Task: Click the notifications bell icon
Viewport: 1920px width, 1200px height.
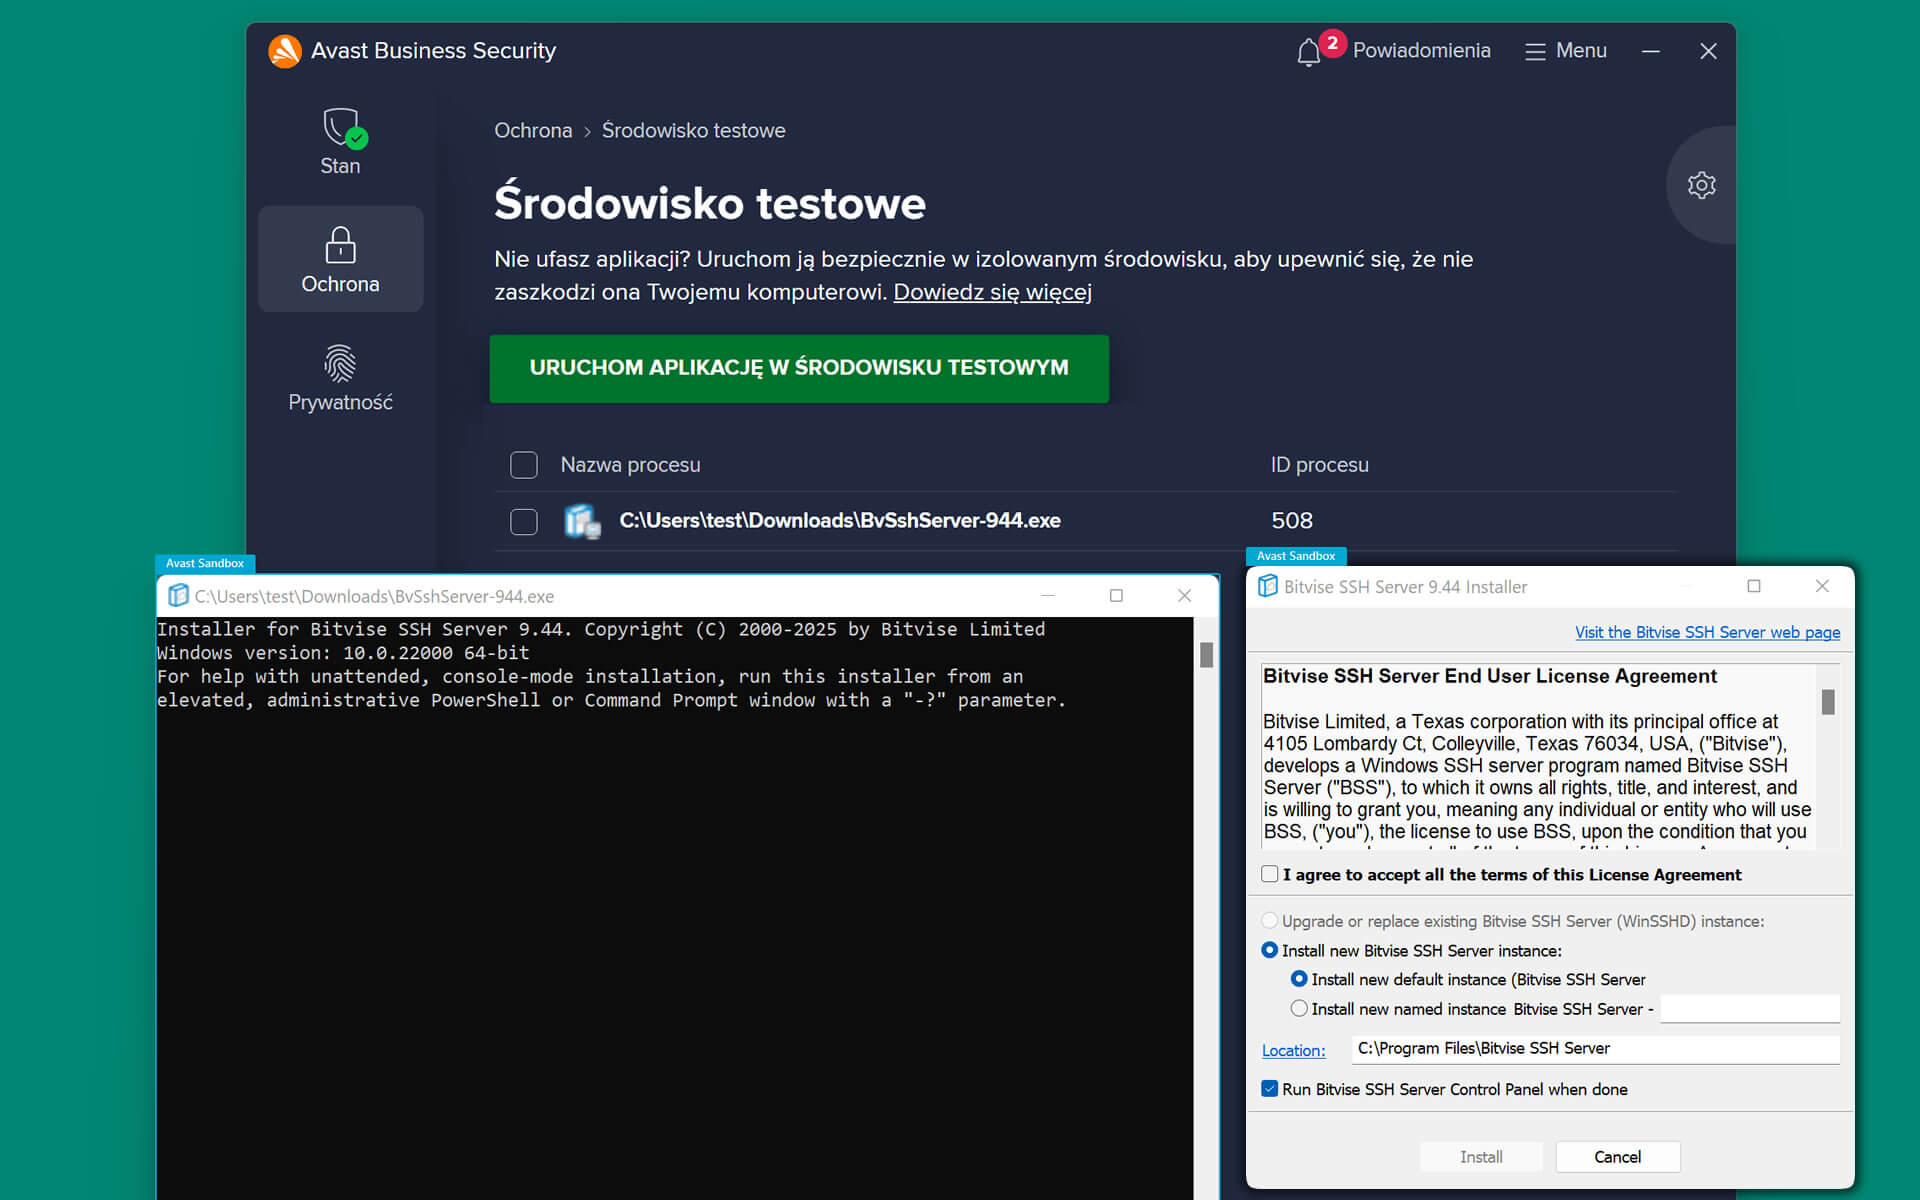Action: [x=1308, y=52]
